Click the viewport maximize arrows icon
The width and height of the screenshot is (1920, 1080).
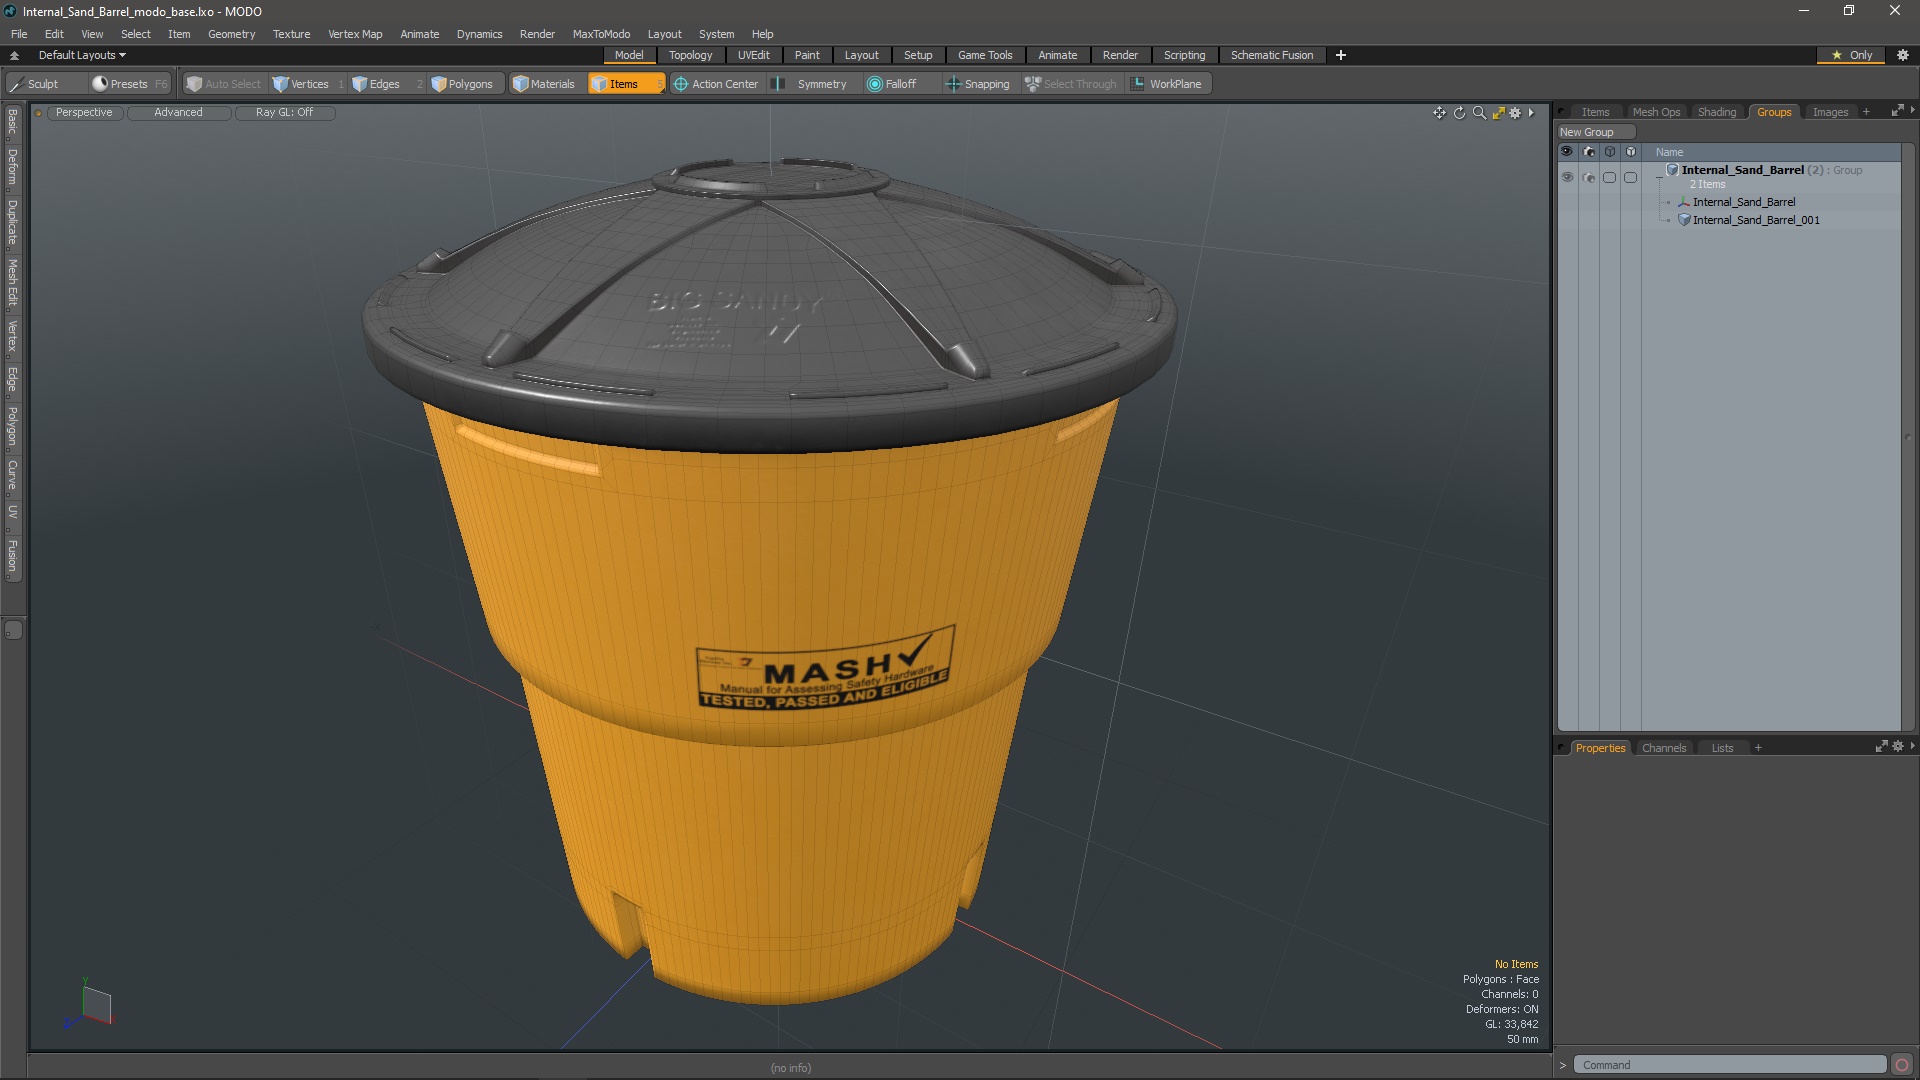coord(1498,113)
